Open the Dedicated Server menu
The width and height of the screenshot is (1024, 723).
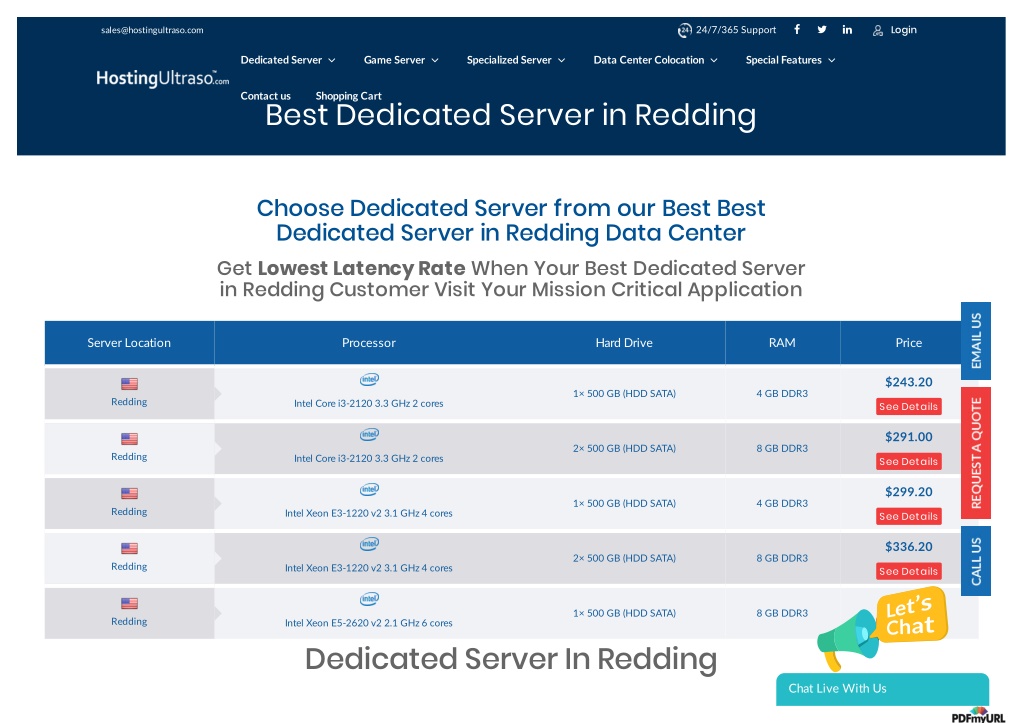[281, 60]
